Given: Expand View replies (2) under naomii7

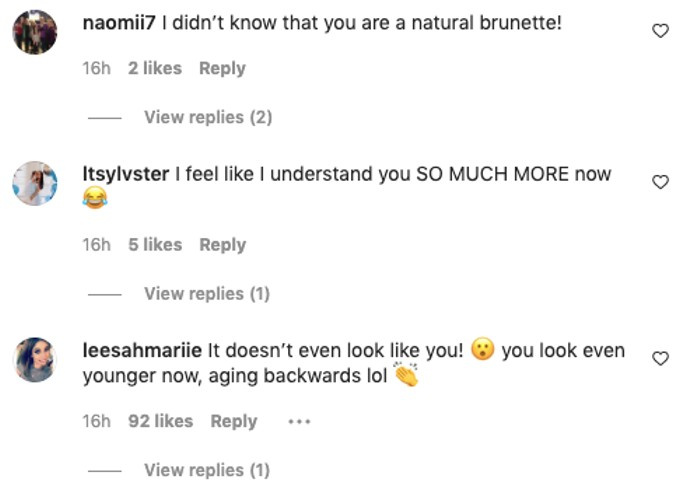Looking at the screenshot, I should click(208, 117).
